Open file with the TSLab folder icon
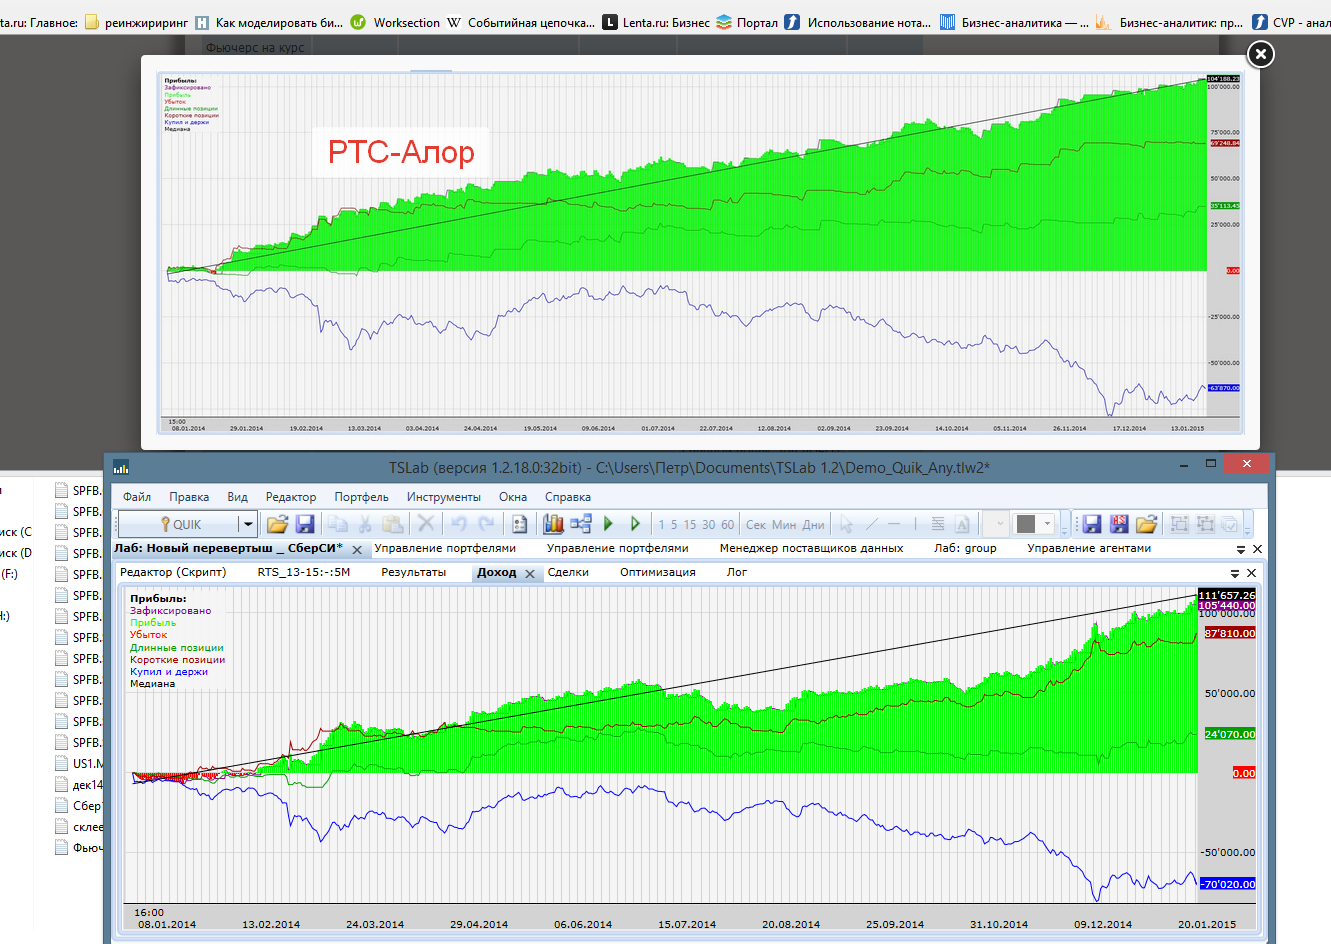This screenshot has width=1331, height=944. (x=277, y=524)
